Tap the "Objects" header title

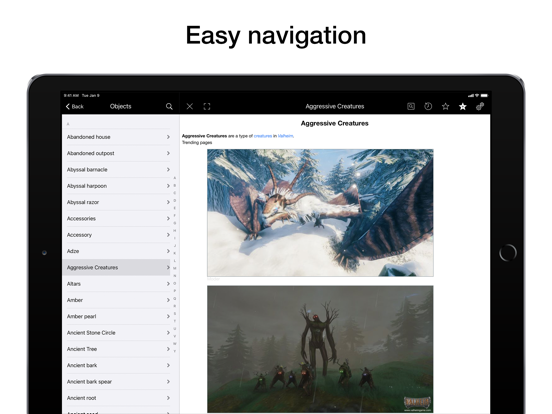[x=120, y=106]
